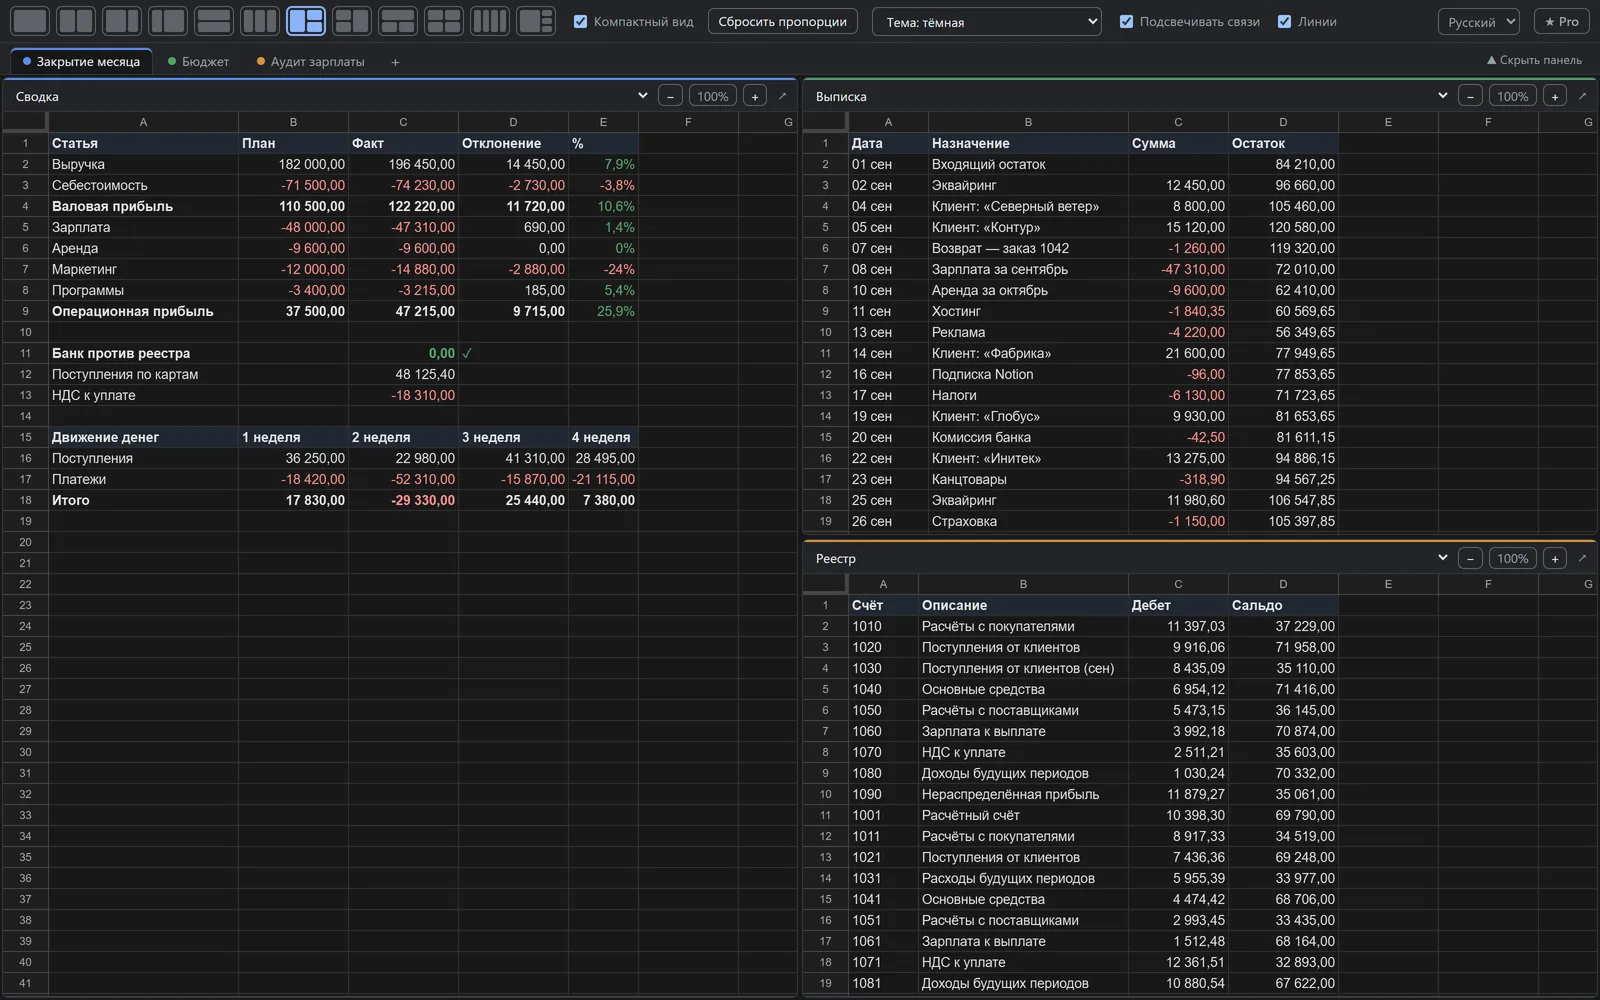Switch to the Закрытие месяца tab
The height and width of the screenshot is (1000, 1600).
pyautogui.click(x=81, y=62)
